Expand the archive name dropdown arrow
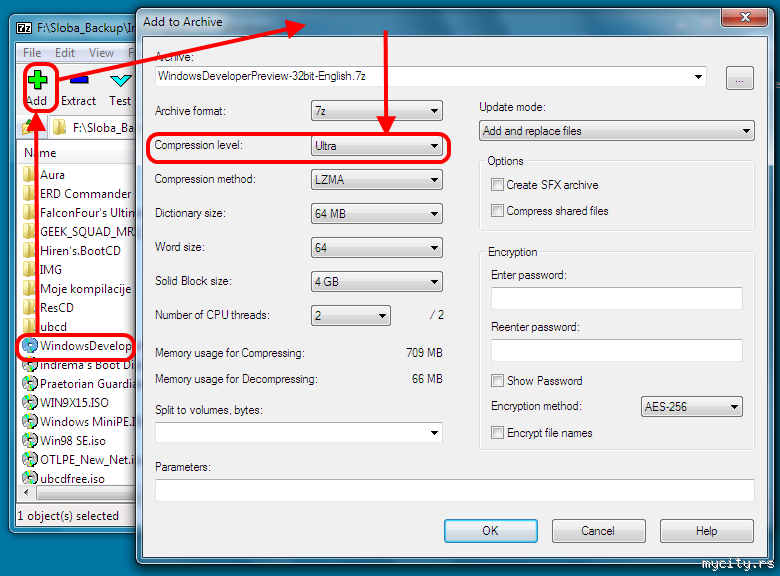Image resolution: width=780 pixels, height=576 pixels. click(x=698, y=77)
